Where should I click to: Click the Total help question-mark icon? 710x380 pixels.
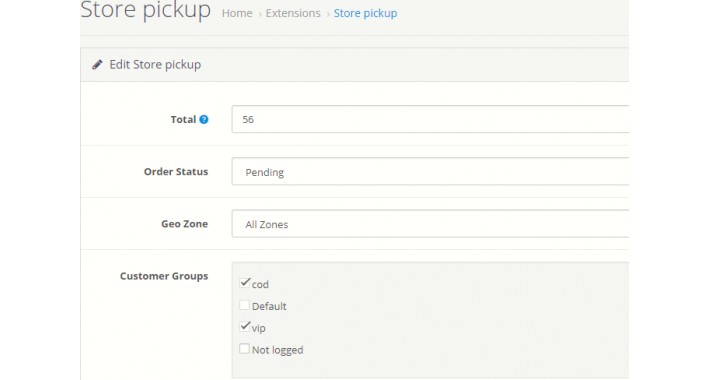[x=204, y=120]
